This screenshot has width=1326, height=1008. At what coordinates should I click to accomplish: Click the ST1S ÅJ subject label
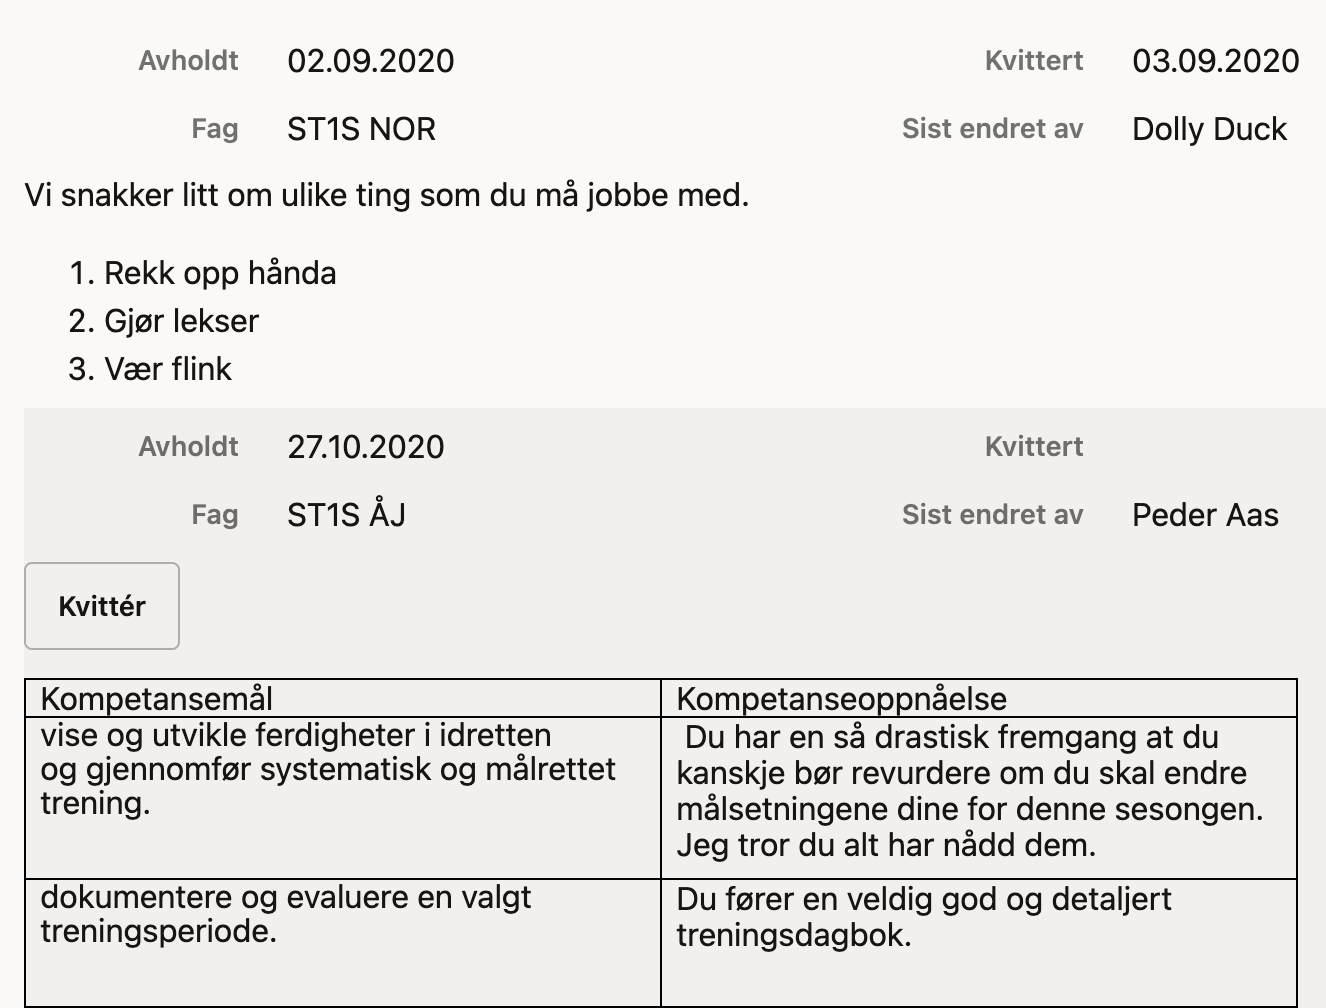[x=345, y=515]
